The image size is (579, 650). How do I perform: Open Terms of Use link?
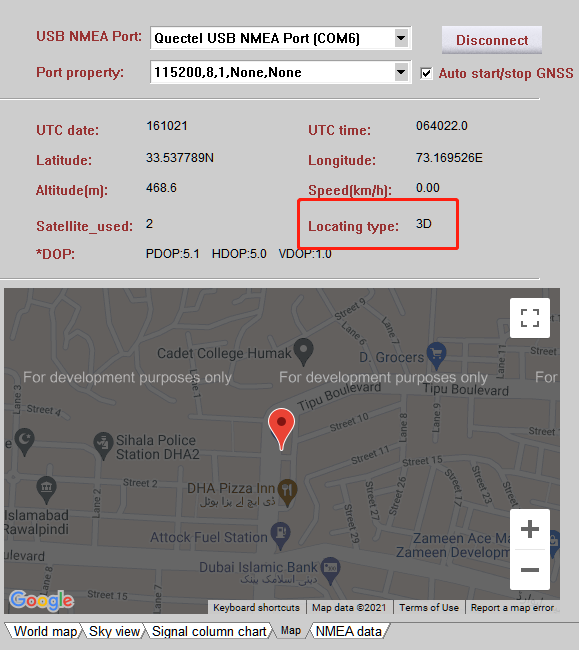click(429, 607)
